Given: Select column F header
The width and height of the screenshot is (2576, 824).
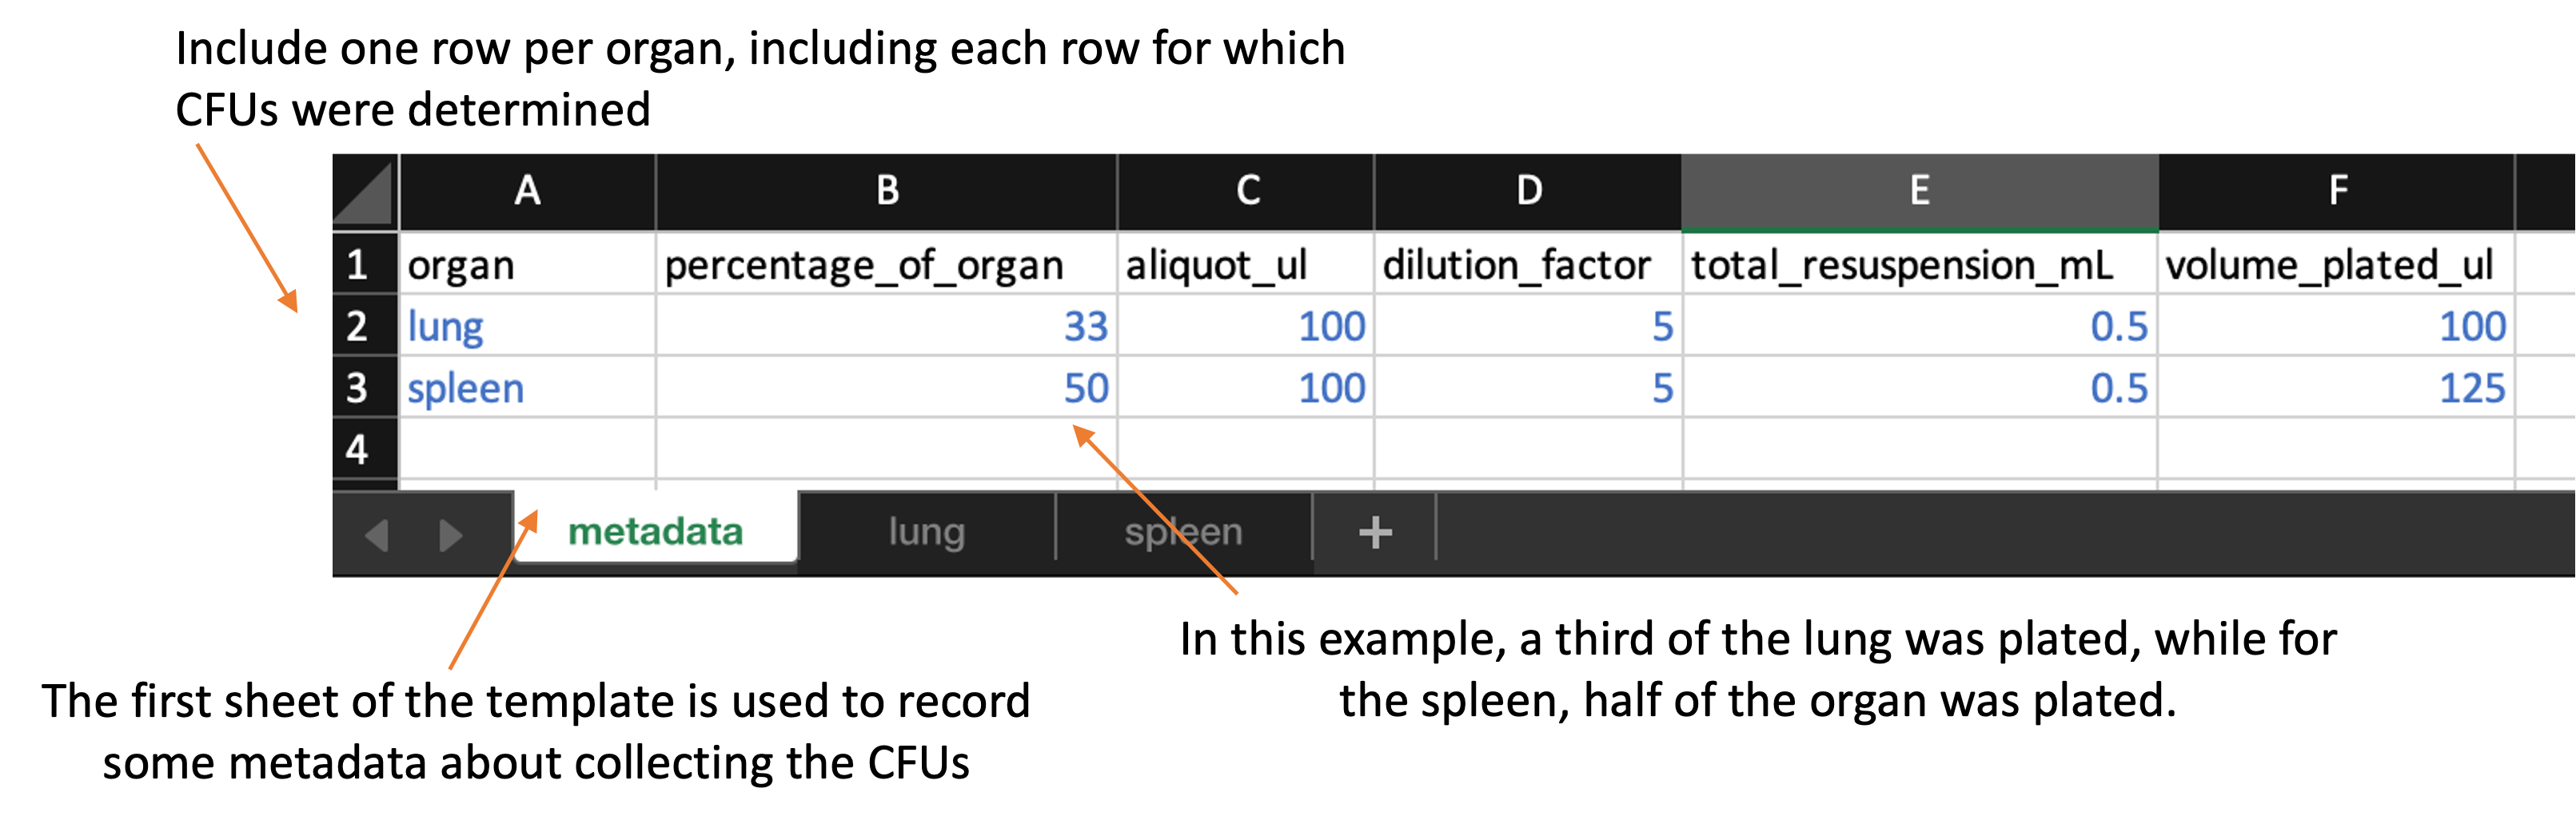Looking at the screenshot, I should (2336, 191).
